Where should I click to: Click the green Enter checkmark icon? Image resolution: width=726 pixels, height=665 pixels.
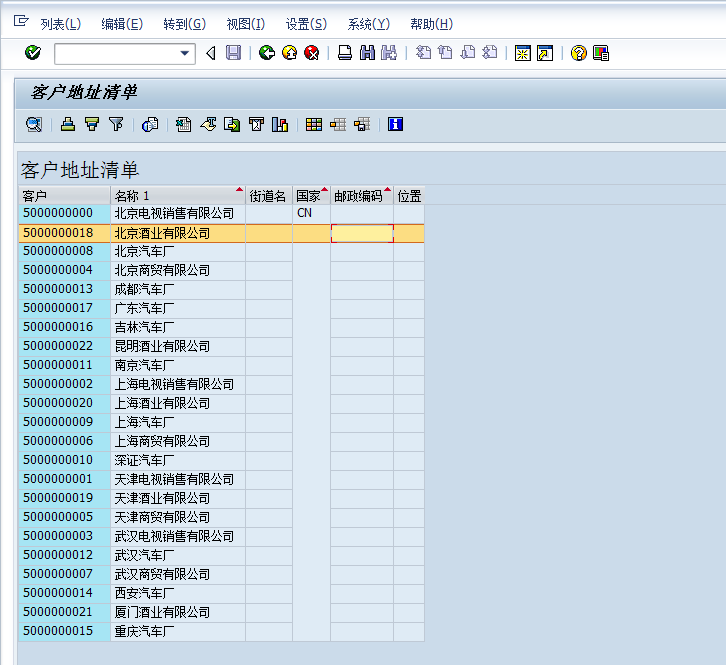pos(33,53)
